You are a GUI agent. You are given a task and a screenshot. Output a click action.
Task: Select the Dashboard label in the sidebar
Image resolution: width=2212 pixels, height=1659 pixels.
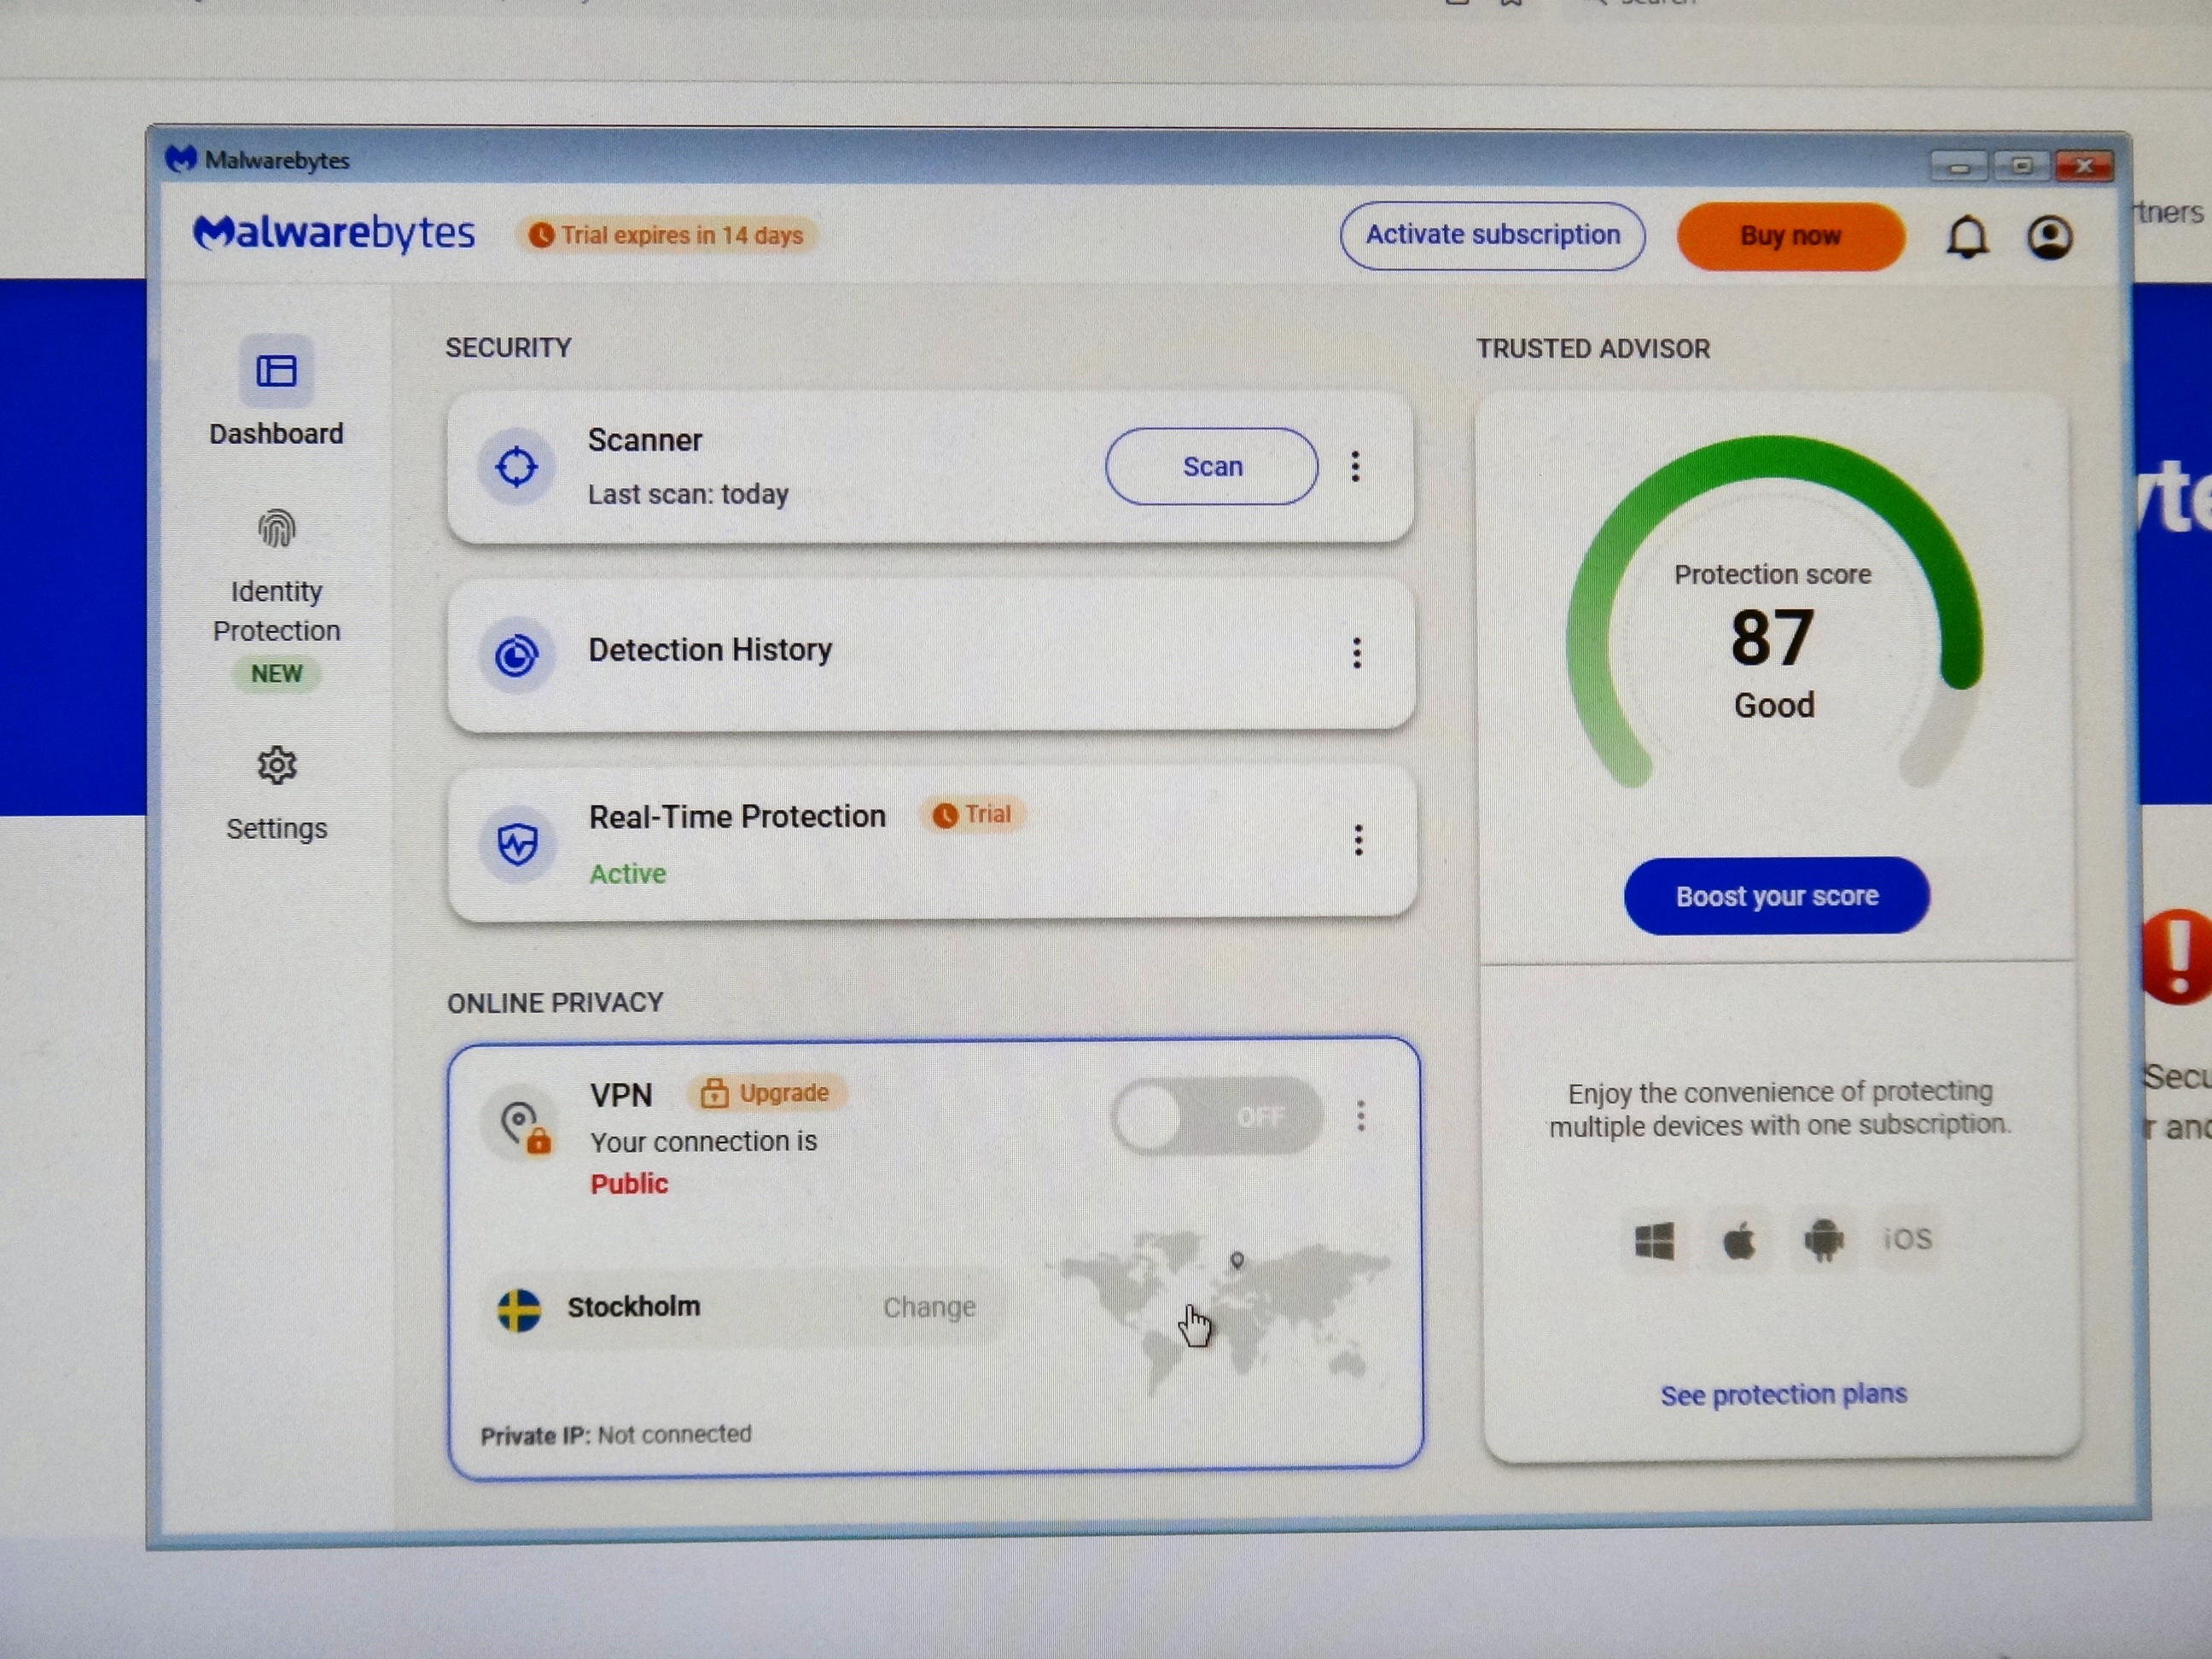[x=276, y=433]
